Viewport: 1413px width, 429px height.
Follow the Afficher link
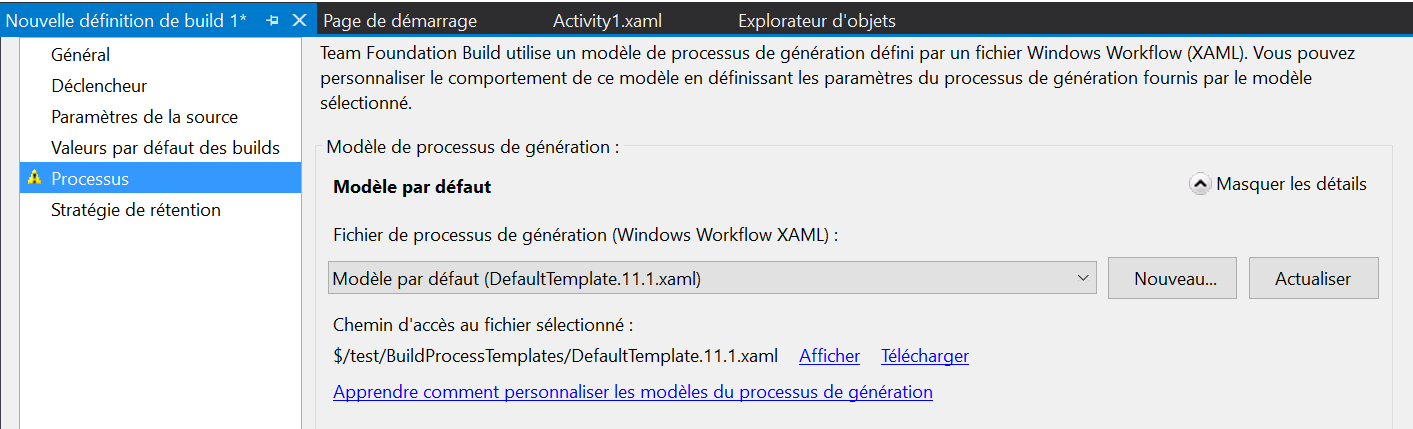pos(829,356)
